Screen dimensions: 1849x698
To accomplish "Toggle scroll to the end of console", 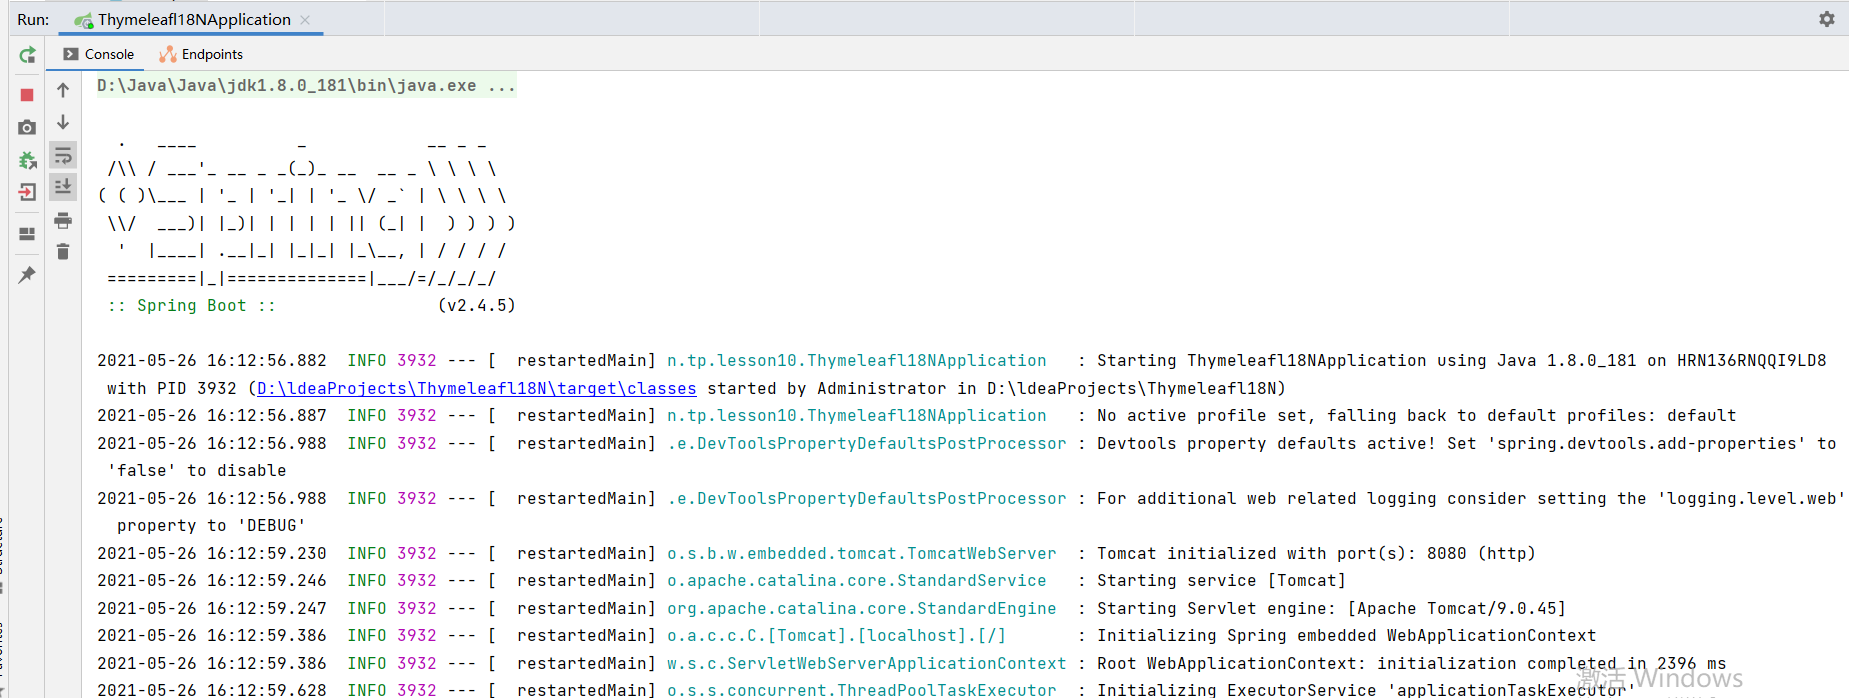I will pos(63,186).
